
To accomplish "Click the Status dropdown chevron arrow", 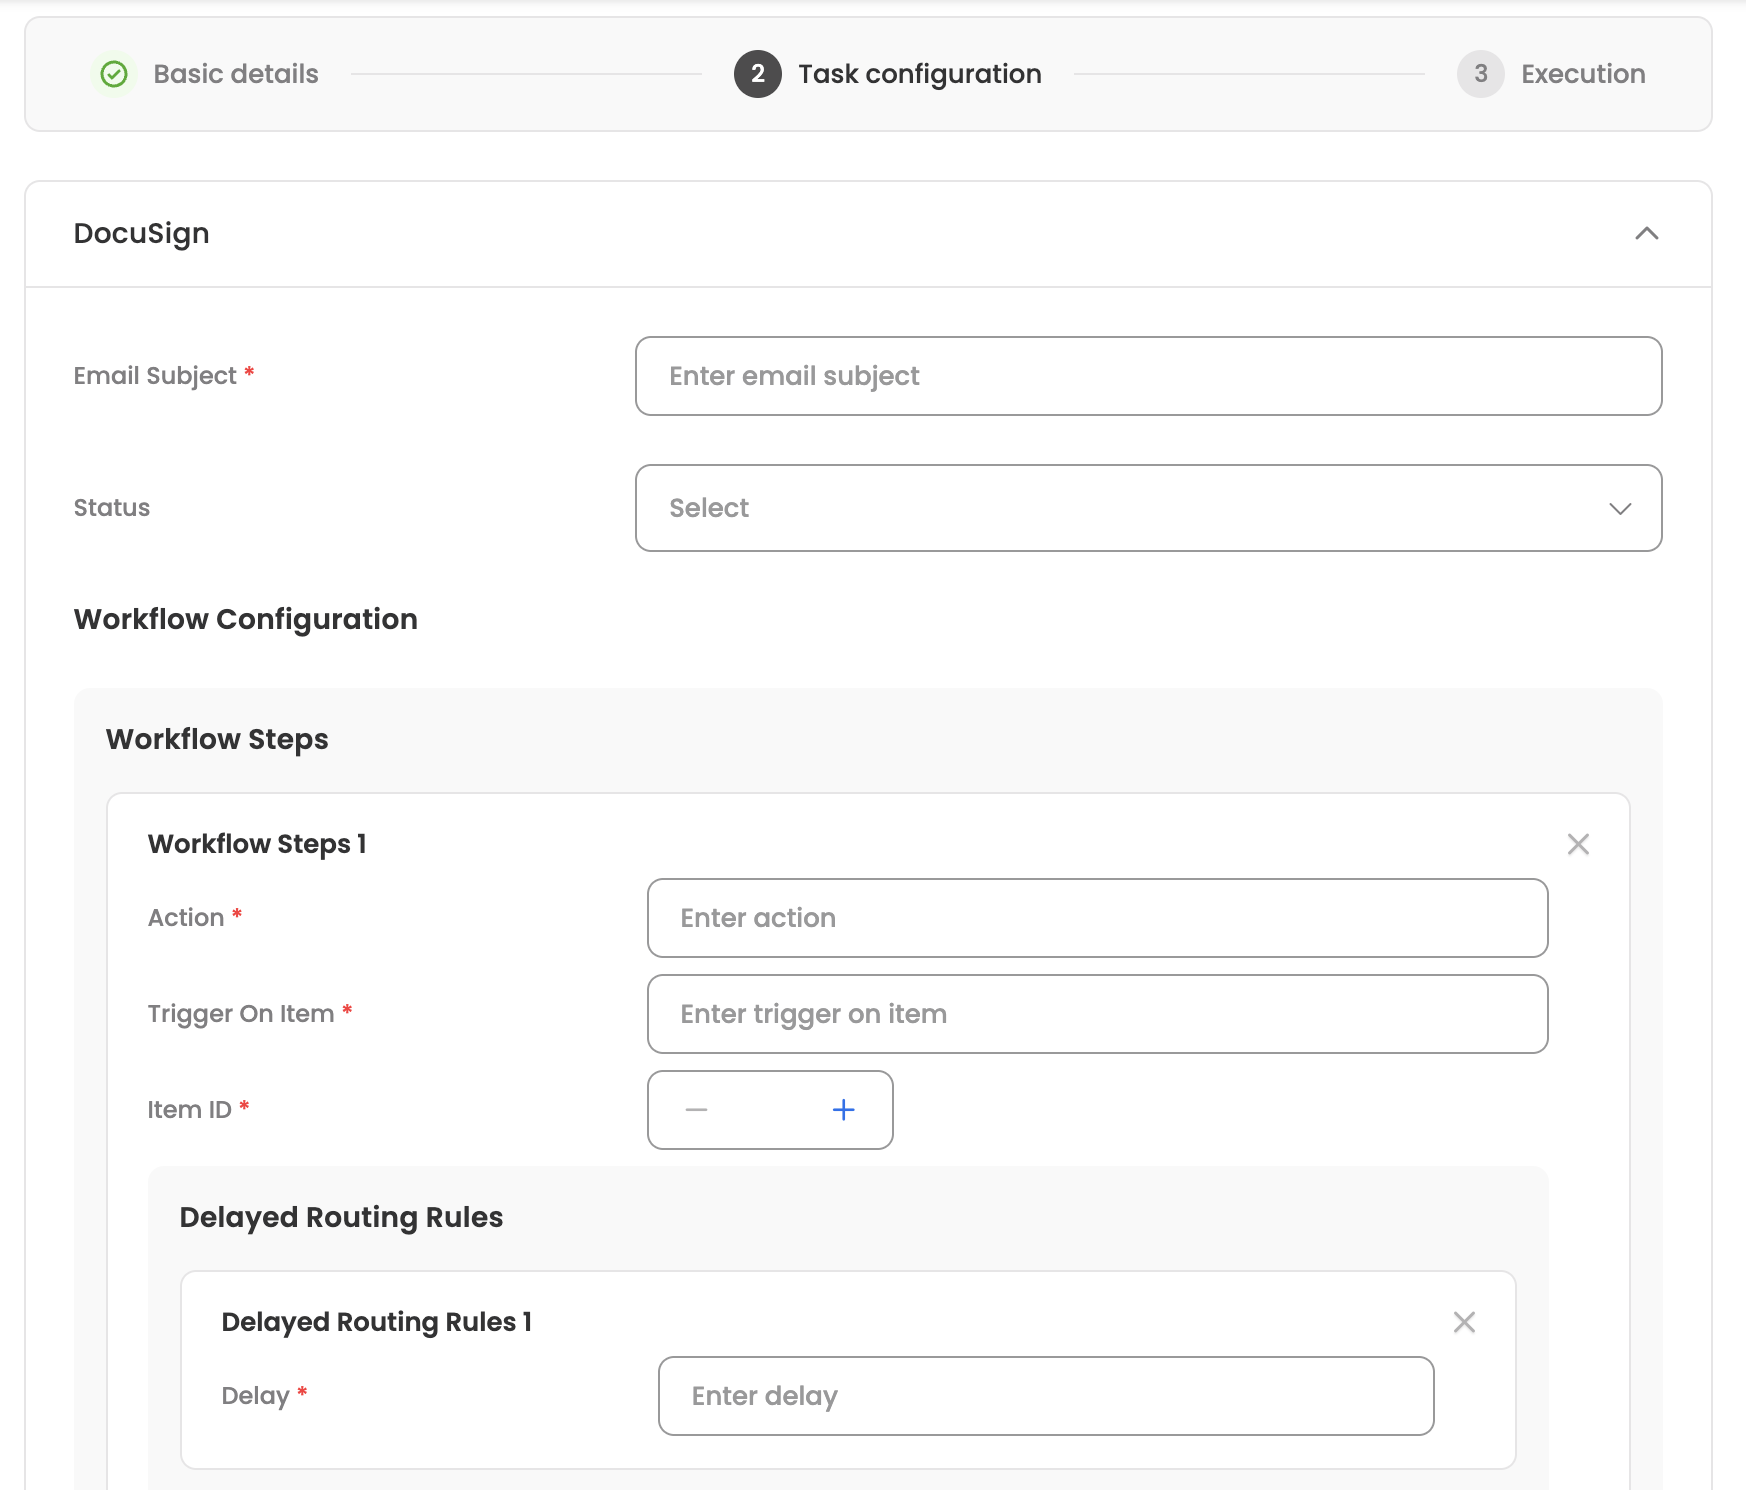I will click(x=1620, y=508).
